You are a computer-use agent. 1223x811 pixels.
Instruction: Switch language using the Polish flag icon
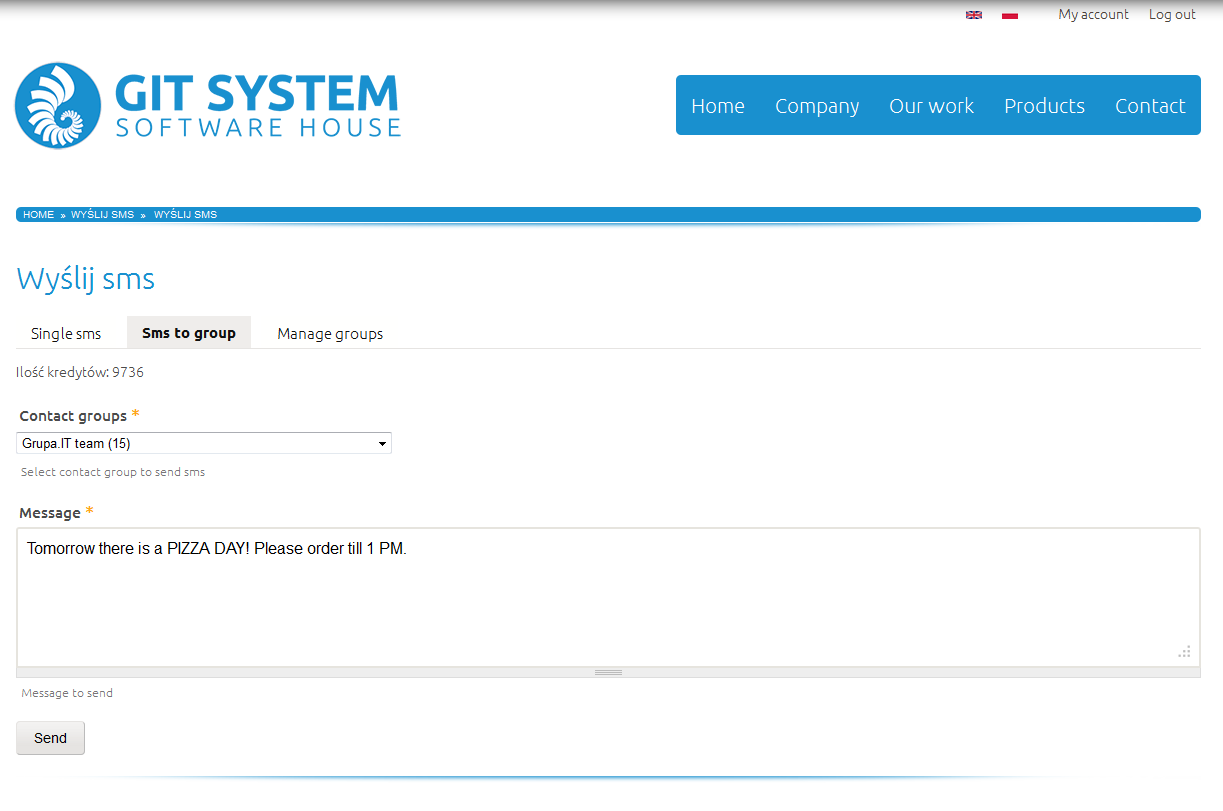[x=1009, y=15]
